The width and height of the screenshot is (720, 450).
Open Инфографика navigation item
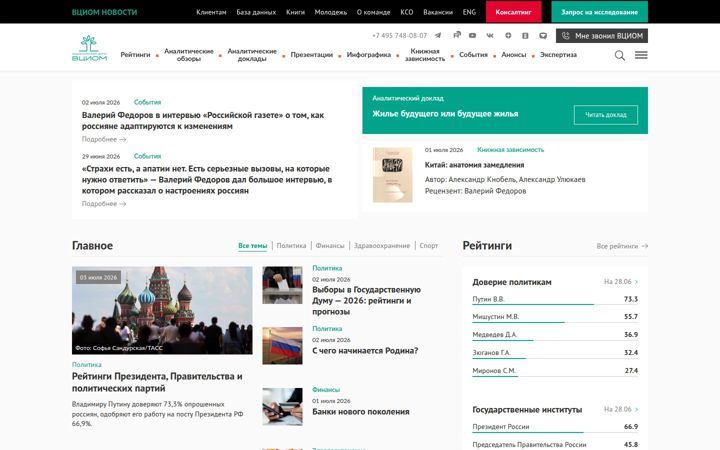coord(369,55)
